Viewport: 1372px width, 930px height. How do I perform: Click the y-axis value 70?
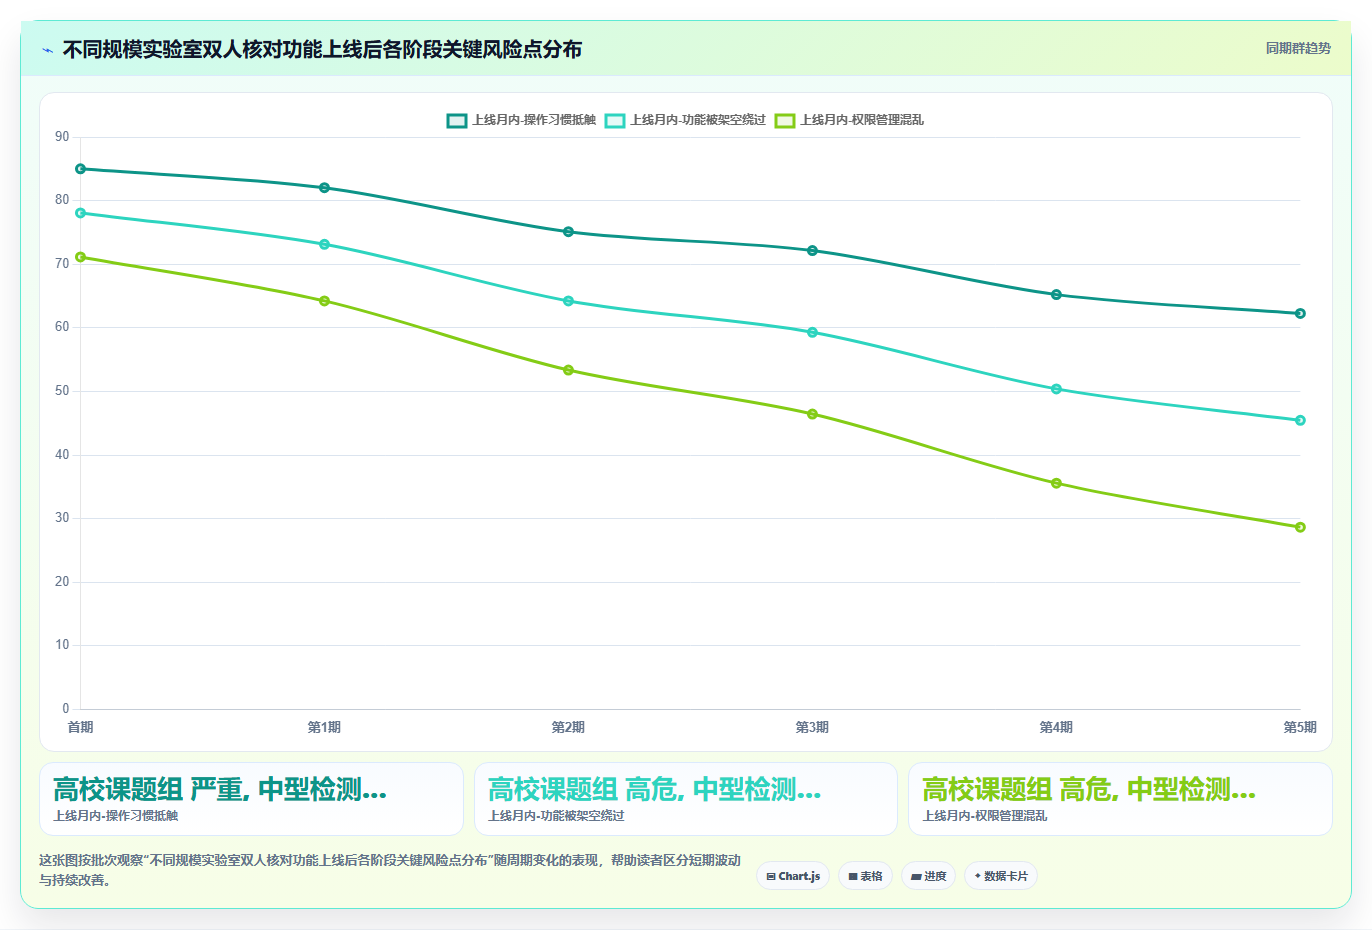click(x=62, y=264)
